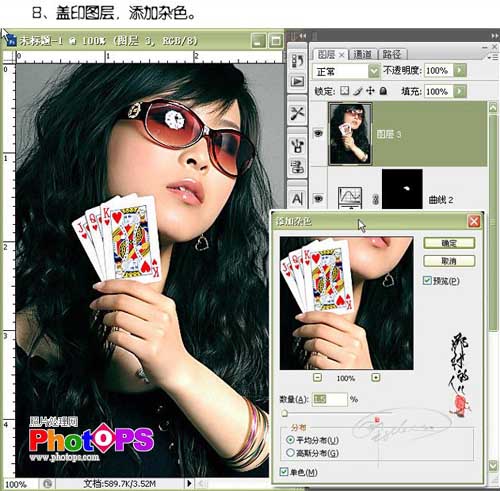Screen dimensions: 500x491
Task: Toggle lock all padlock icon
Action: click(x=383, y=91)
